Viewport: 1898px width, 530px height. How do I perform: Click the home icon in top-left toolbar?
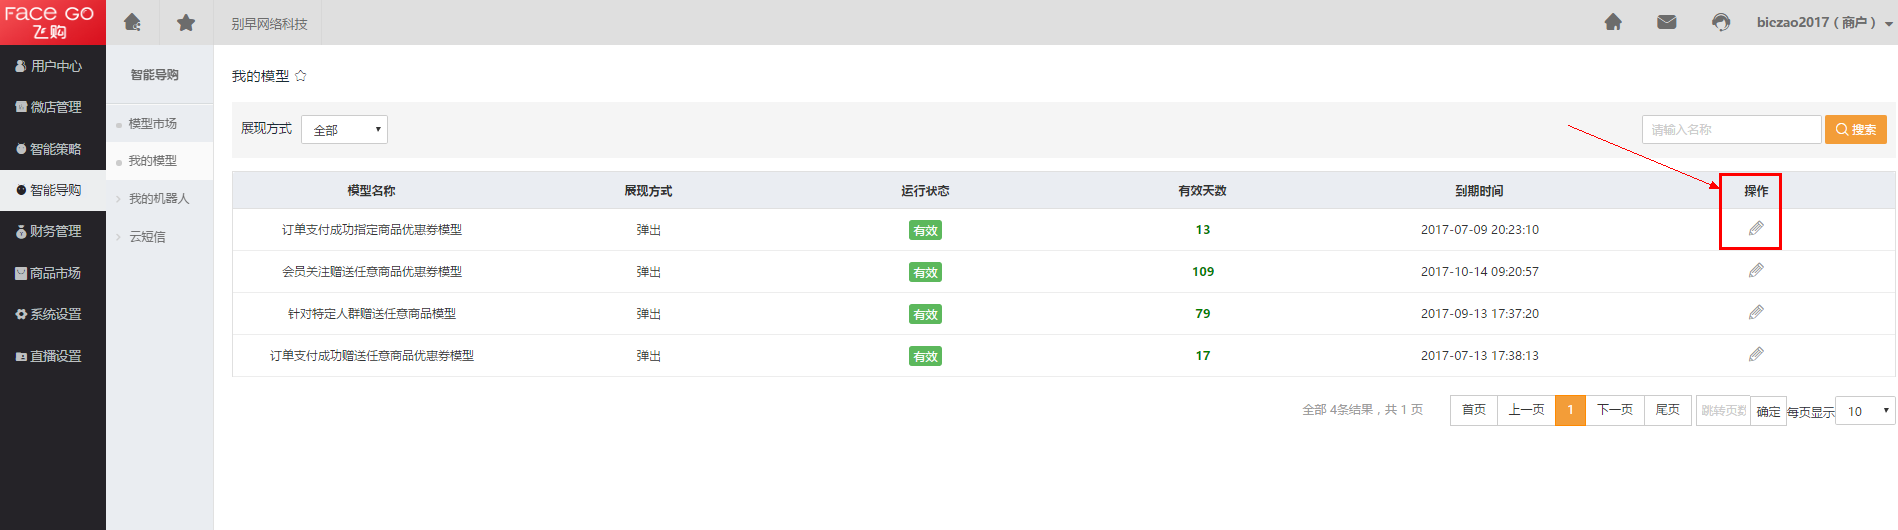pos(132,22)
